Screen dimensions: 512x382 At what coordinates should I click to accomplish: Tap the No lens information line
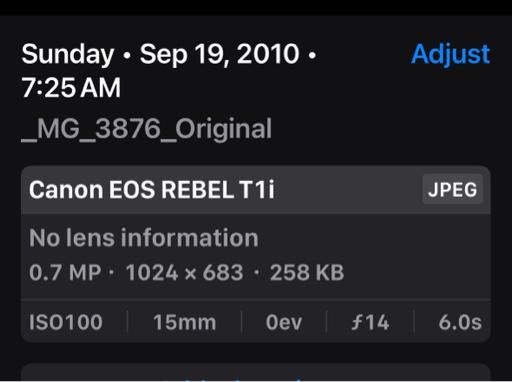coord(144,238)
